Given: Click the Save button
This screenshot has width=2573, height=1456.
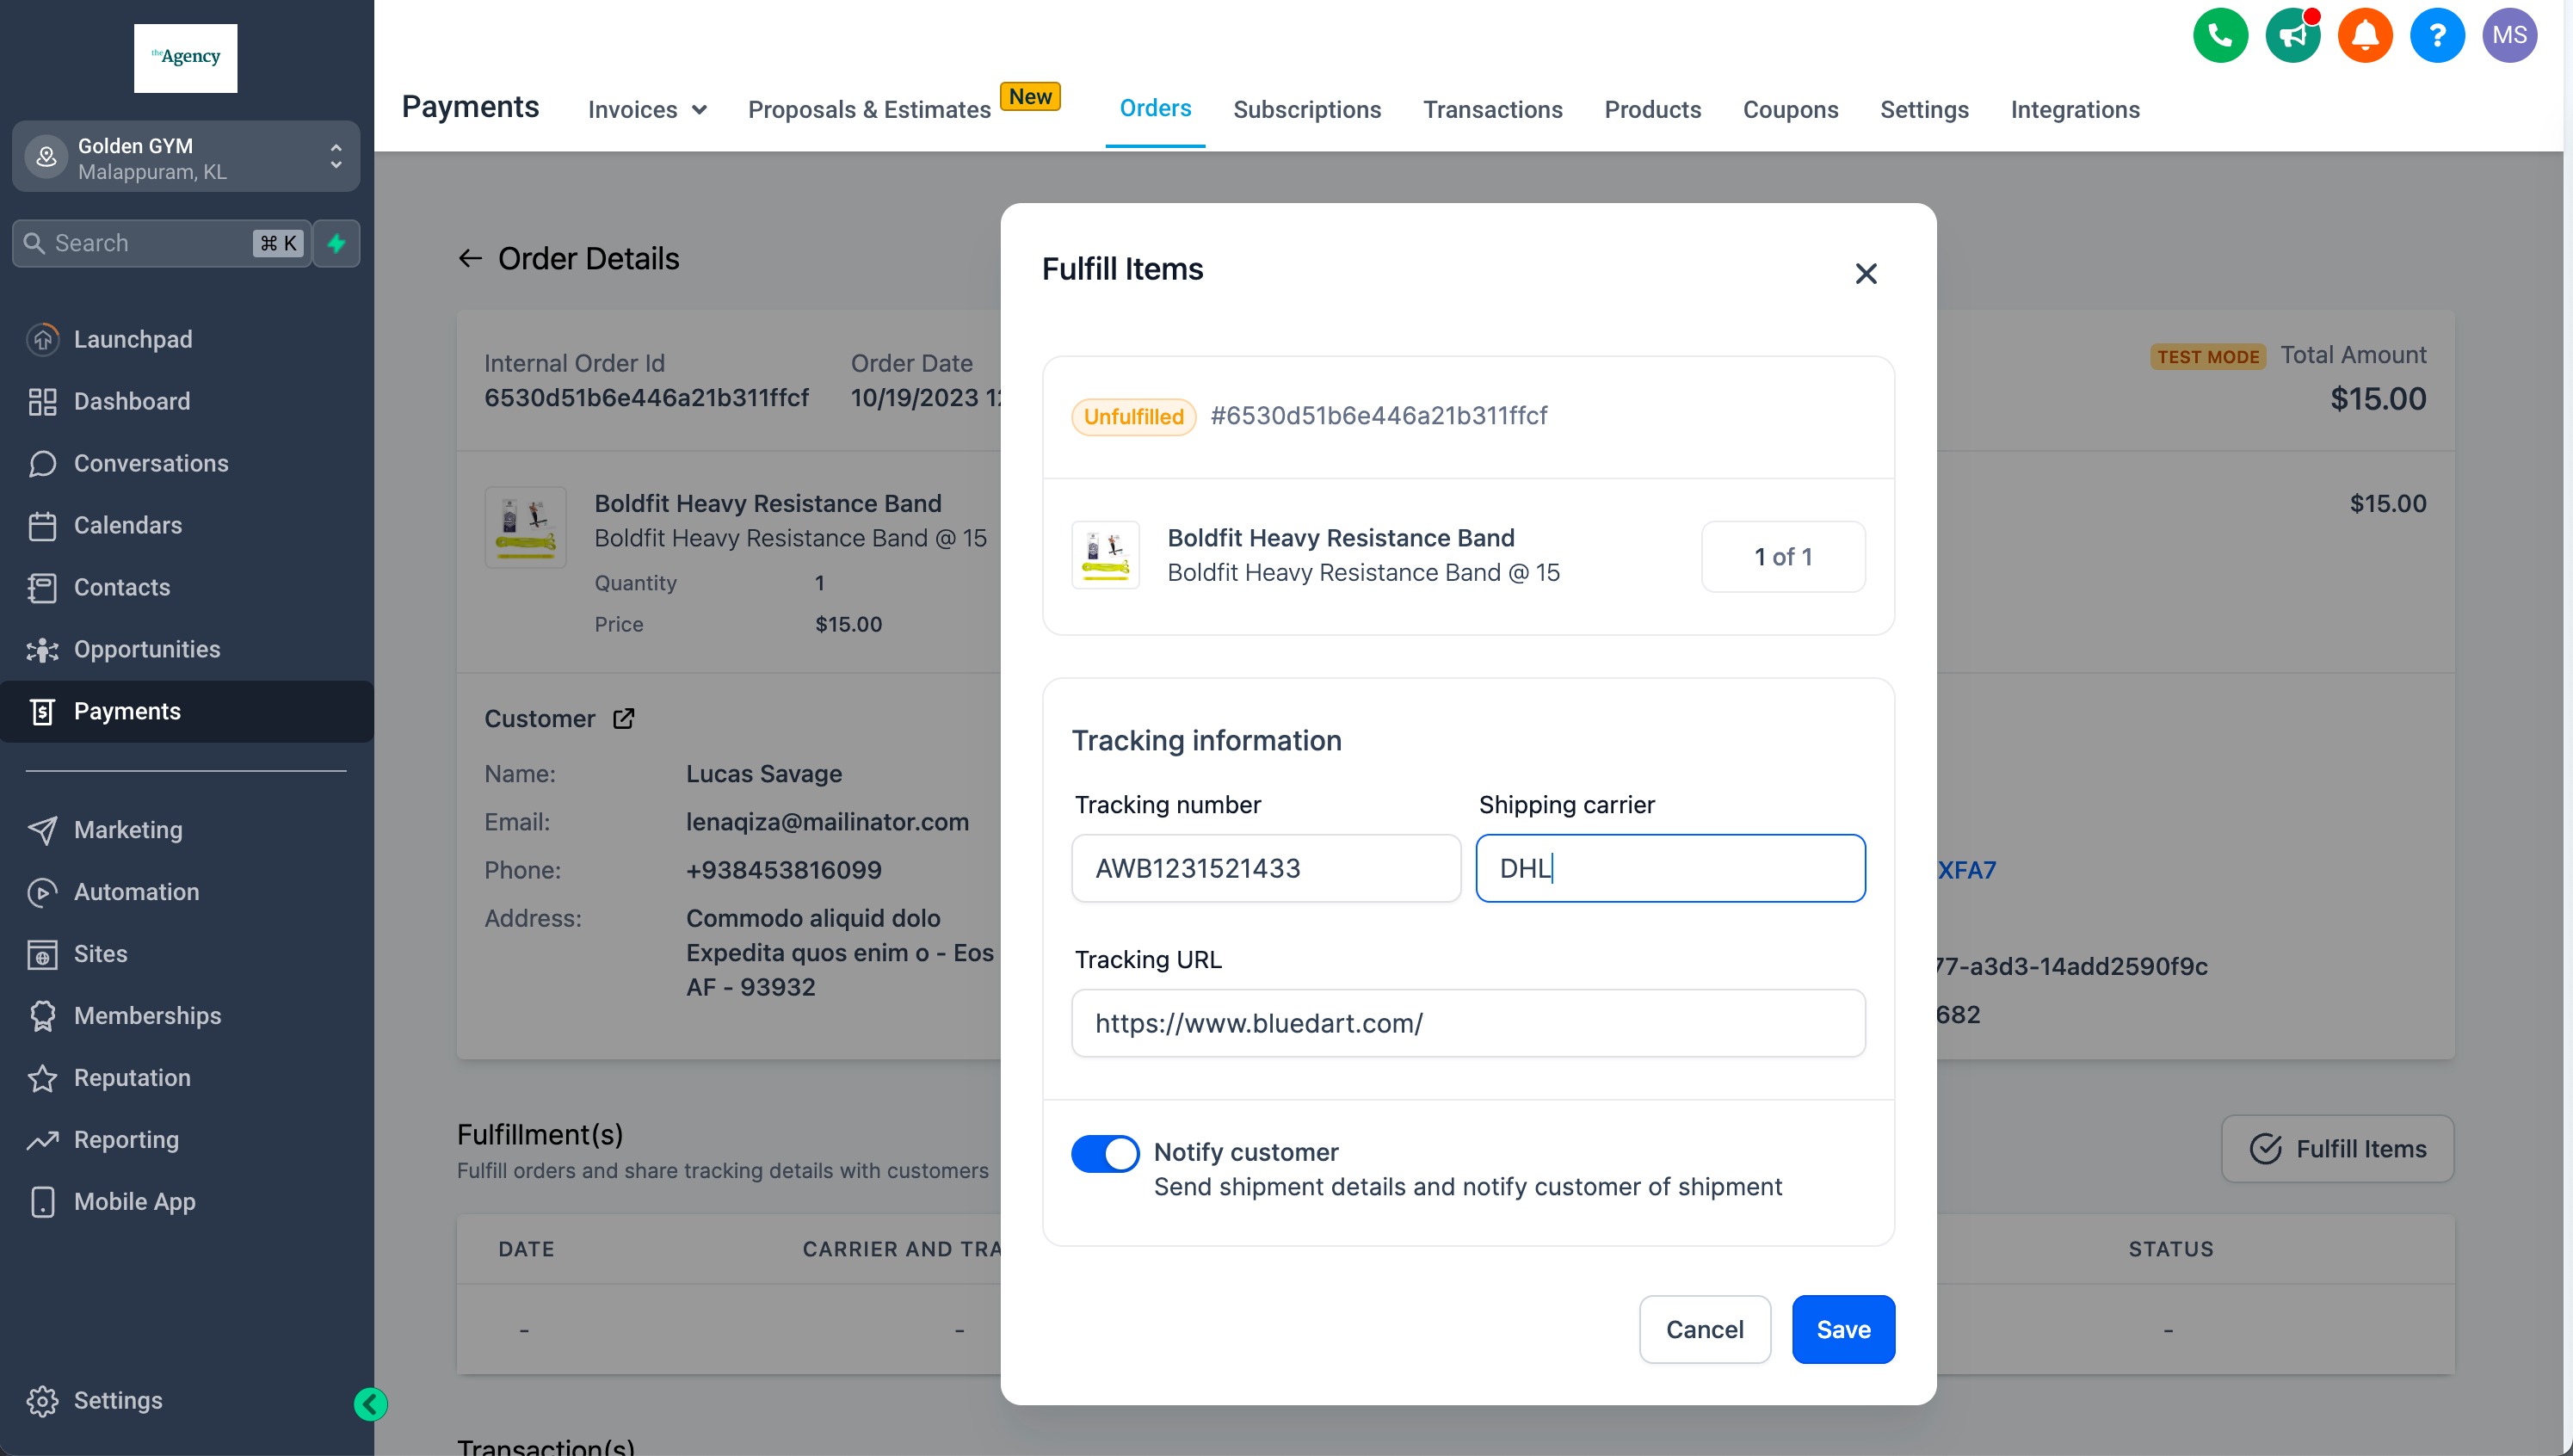Looking at the screenshot, I should [x=1842, y=1329].
